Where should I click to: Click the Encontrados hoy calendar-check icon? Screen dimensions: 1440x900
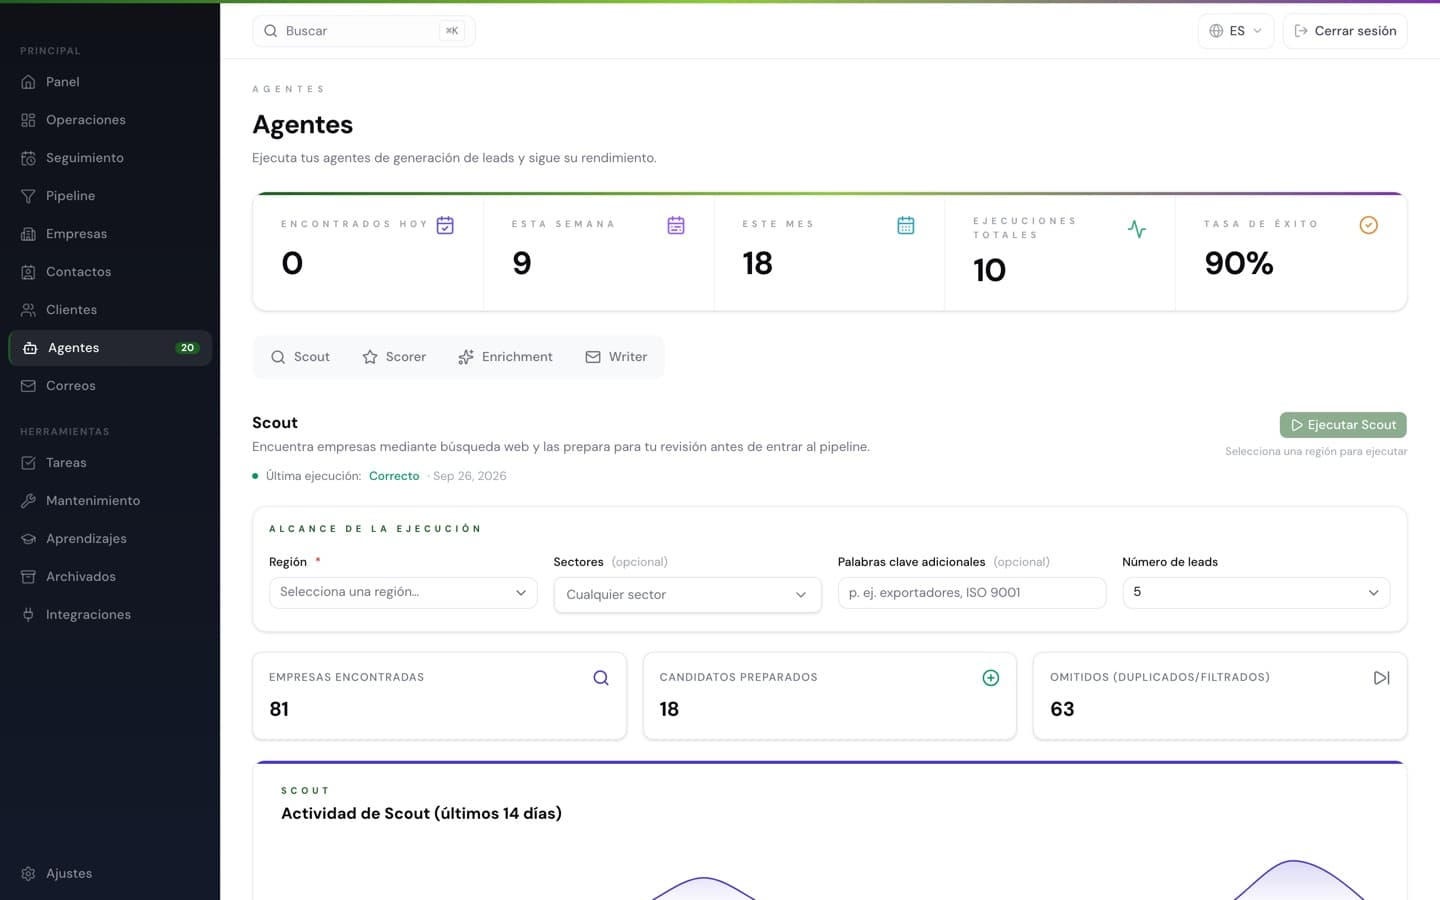[x=445, y=226]
